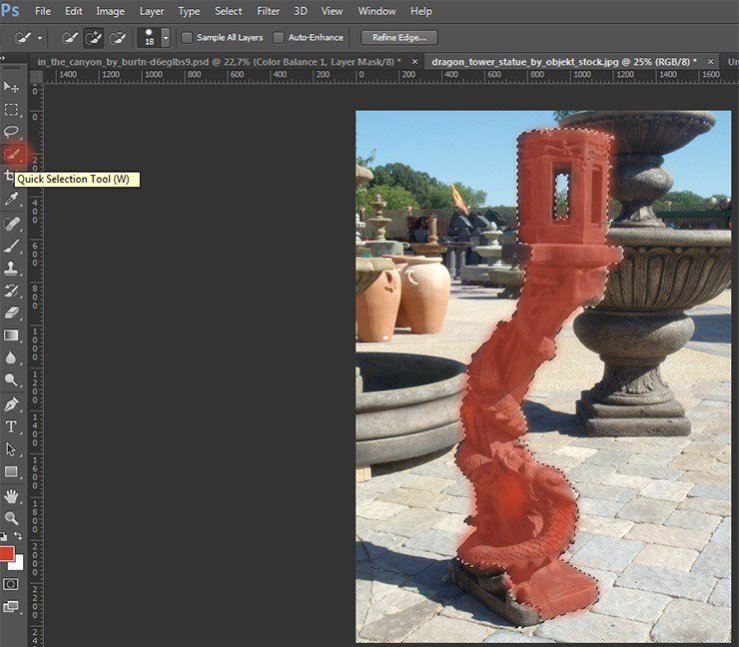Click the Refine Edge button

399,37
